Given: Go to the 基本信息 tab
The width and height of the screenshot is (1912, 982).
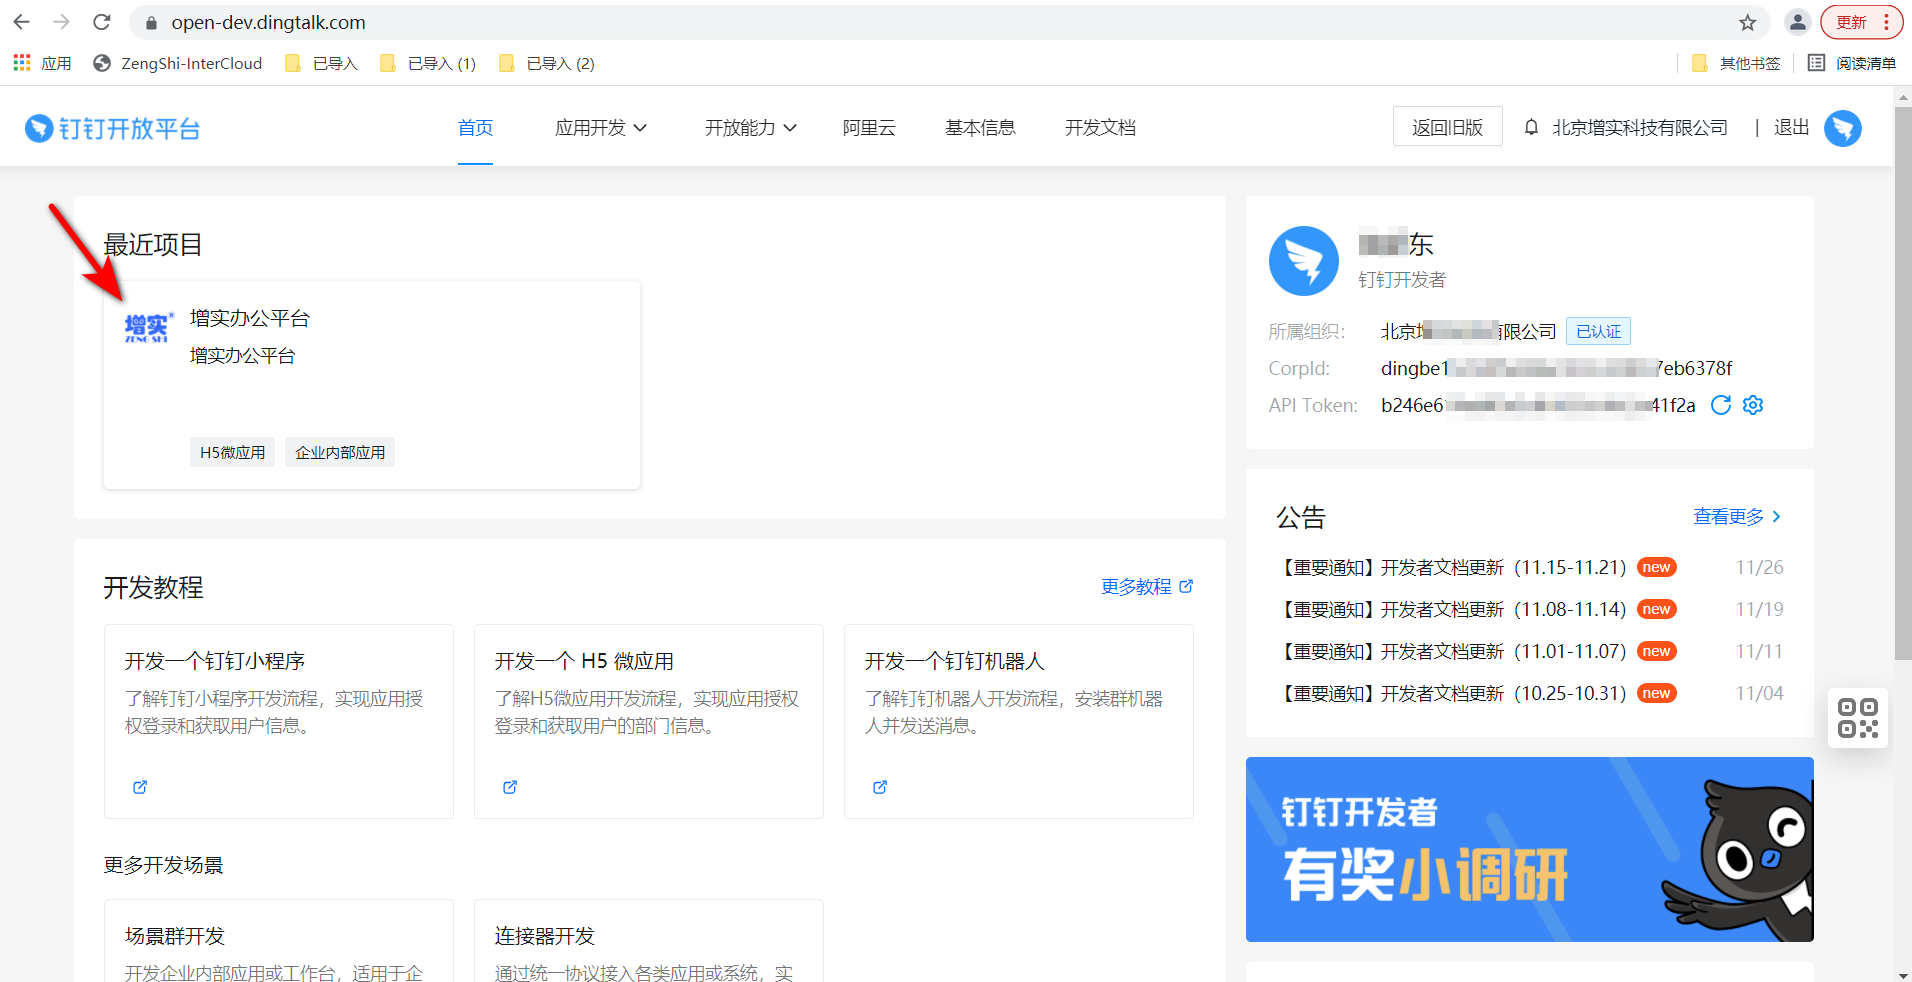Looking at the screenshot, I should tap(980, 128).
